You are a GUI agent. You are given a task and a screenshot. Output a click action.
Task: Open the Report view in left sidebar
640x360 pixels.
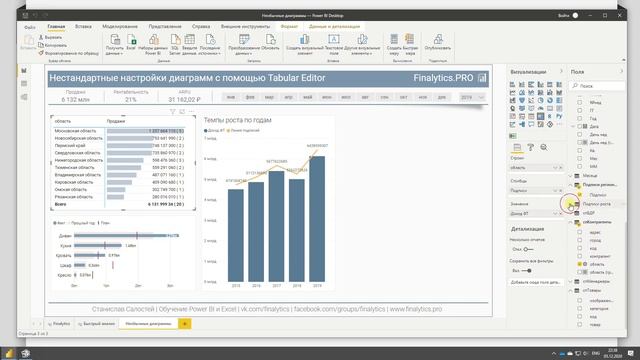click(24, 71)
